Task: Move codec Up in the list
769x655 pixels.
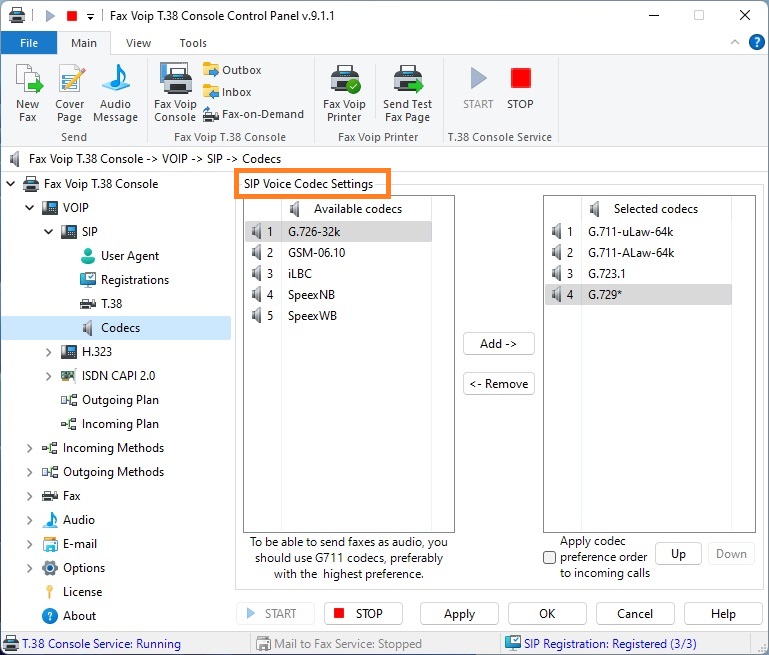Action: coord(678,554)
